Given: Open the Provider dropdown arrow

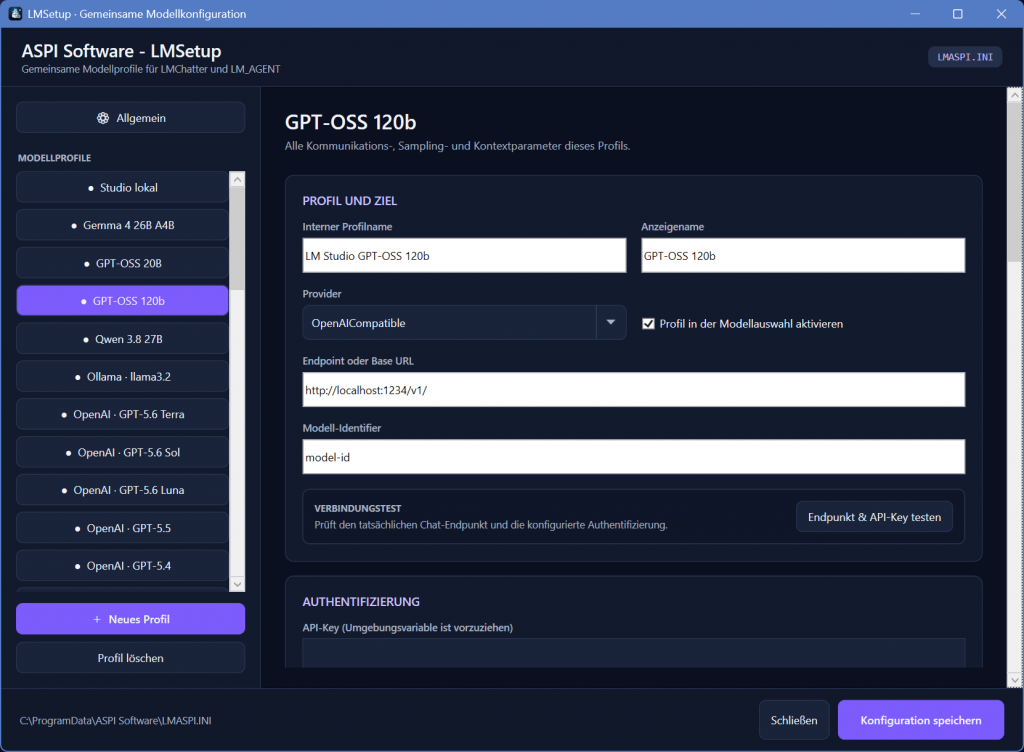Looking at the screenshot, I should coord(611,322).
